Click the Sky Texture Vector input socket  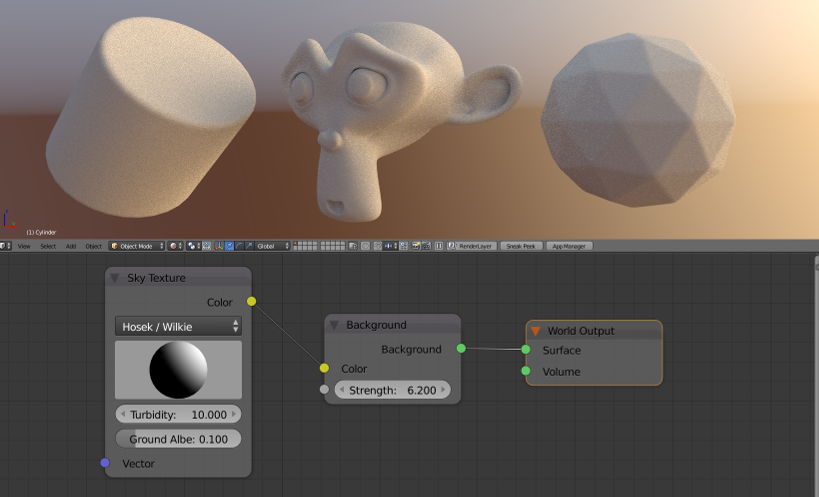(105, 463)
